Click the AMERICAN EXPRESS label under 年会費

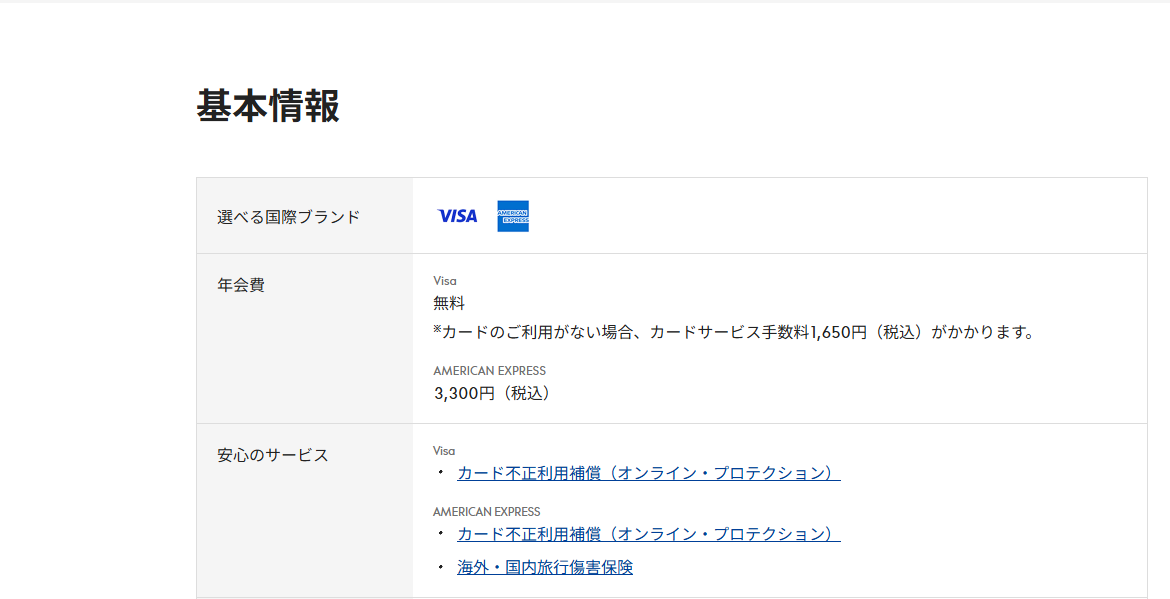pos(489,371)
